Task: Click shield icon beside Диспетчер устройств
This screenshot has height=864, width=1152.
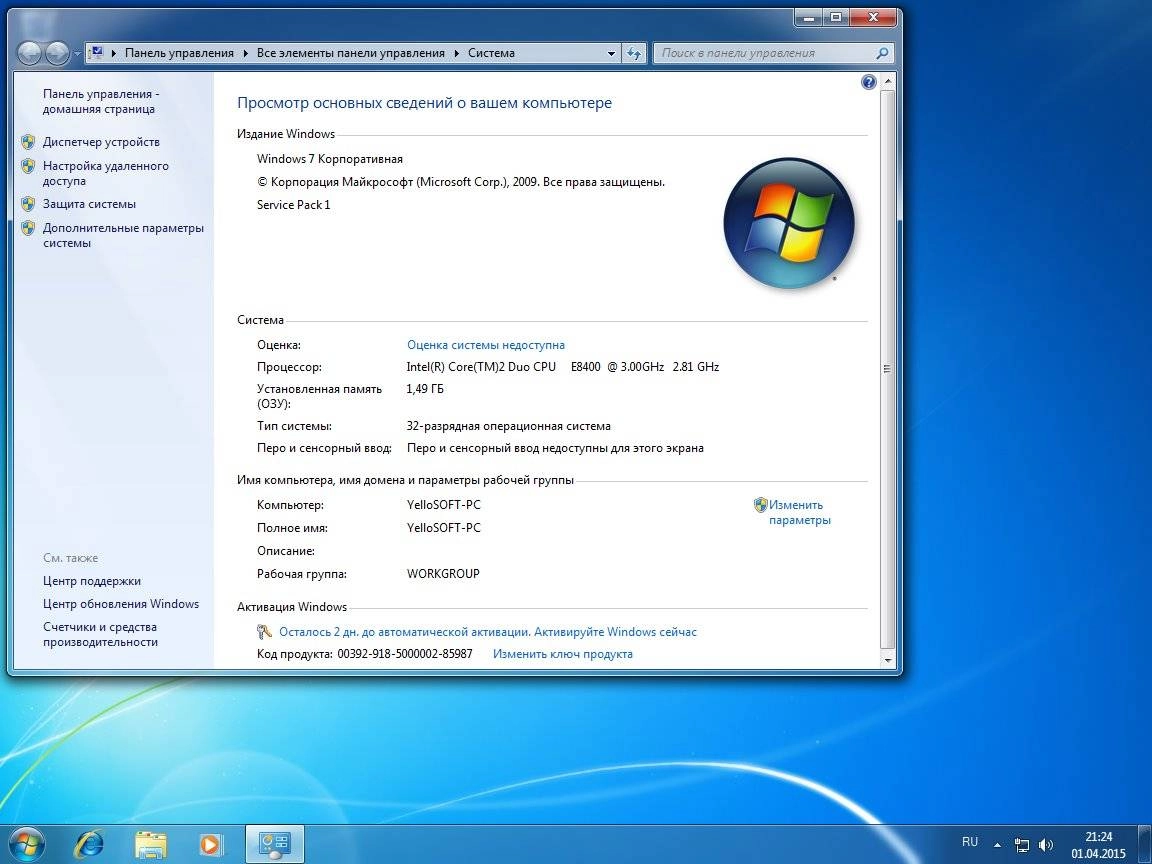Action: 28,142
